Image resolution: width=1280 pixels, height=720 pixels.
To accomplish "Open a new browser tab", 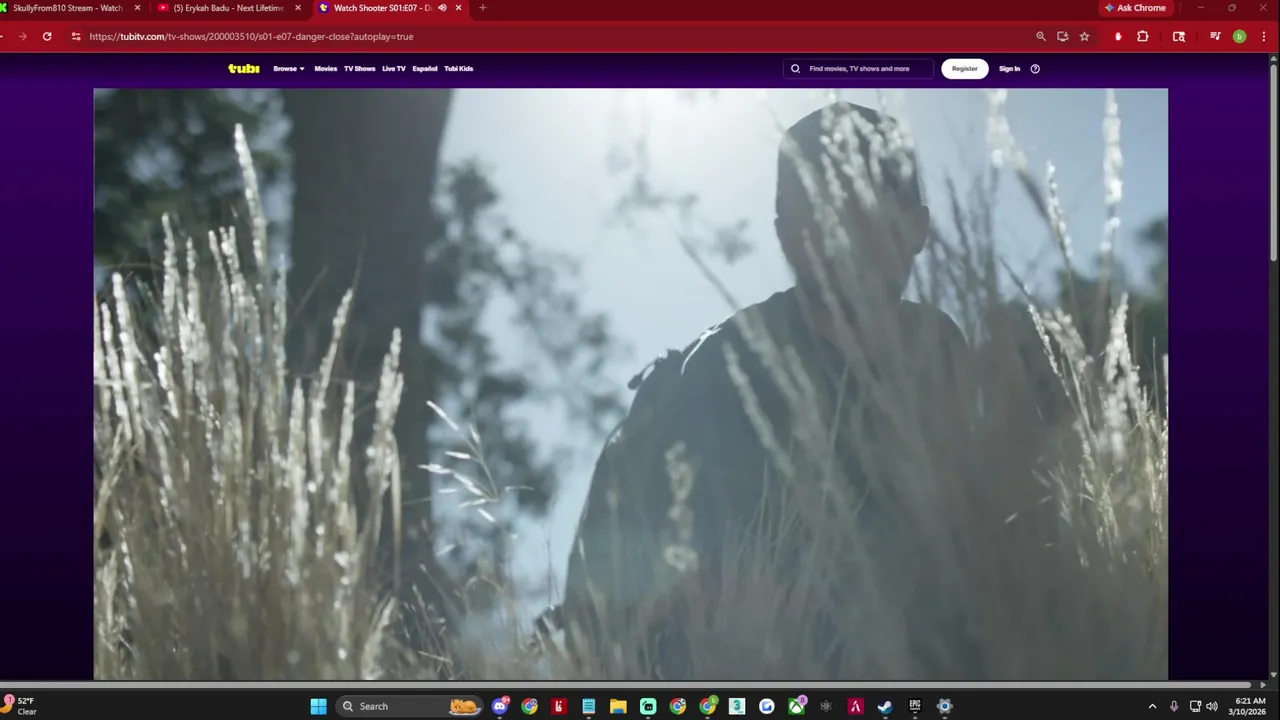I will [x=482, y=8].
